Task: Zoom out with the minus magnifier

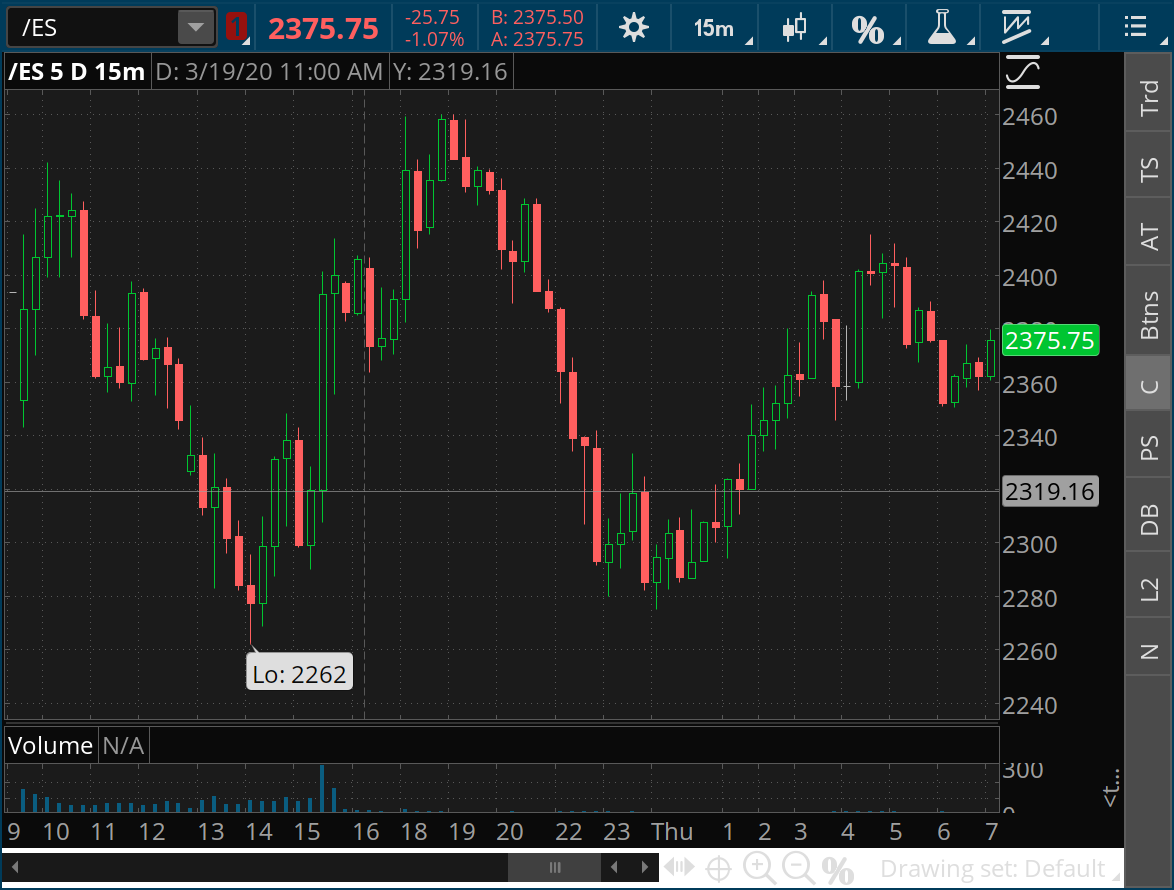Action: click(x=798, y=868)
